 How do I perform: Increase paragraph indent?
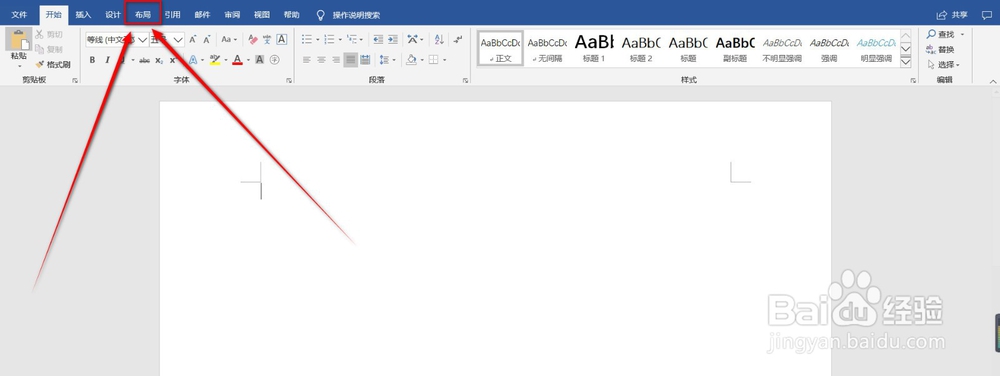[393, 40]
